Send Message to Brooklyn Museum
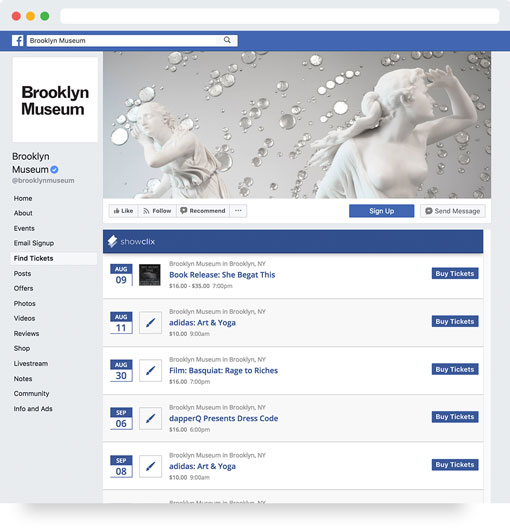Screen dimensions: 510x530 (x=453, y=211)
